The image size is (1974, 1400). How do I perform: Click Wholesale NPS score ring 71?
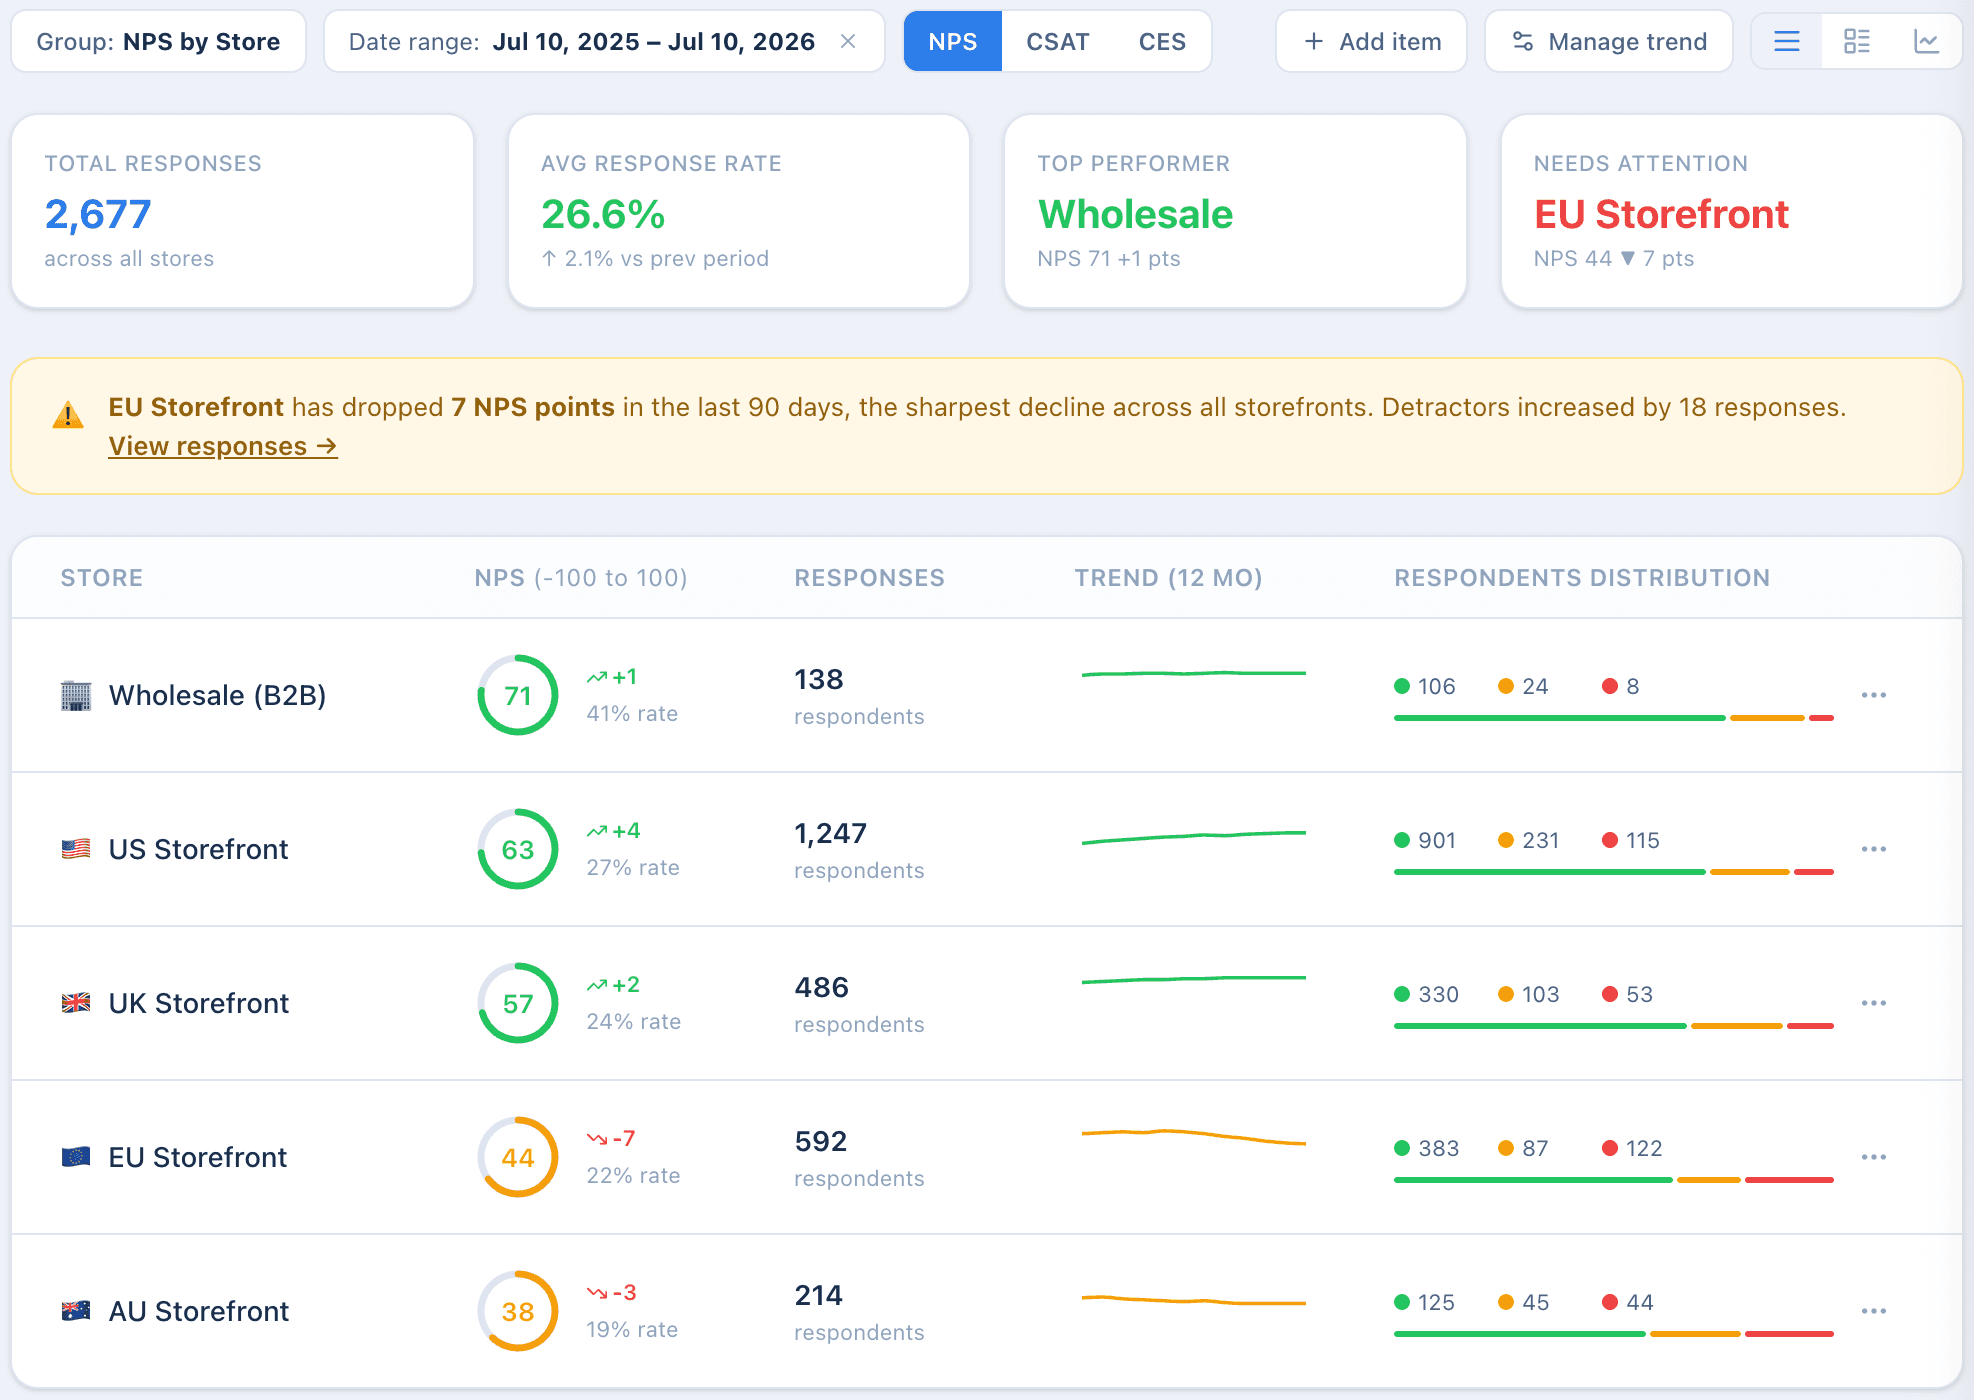coord(518,695)
